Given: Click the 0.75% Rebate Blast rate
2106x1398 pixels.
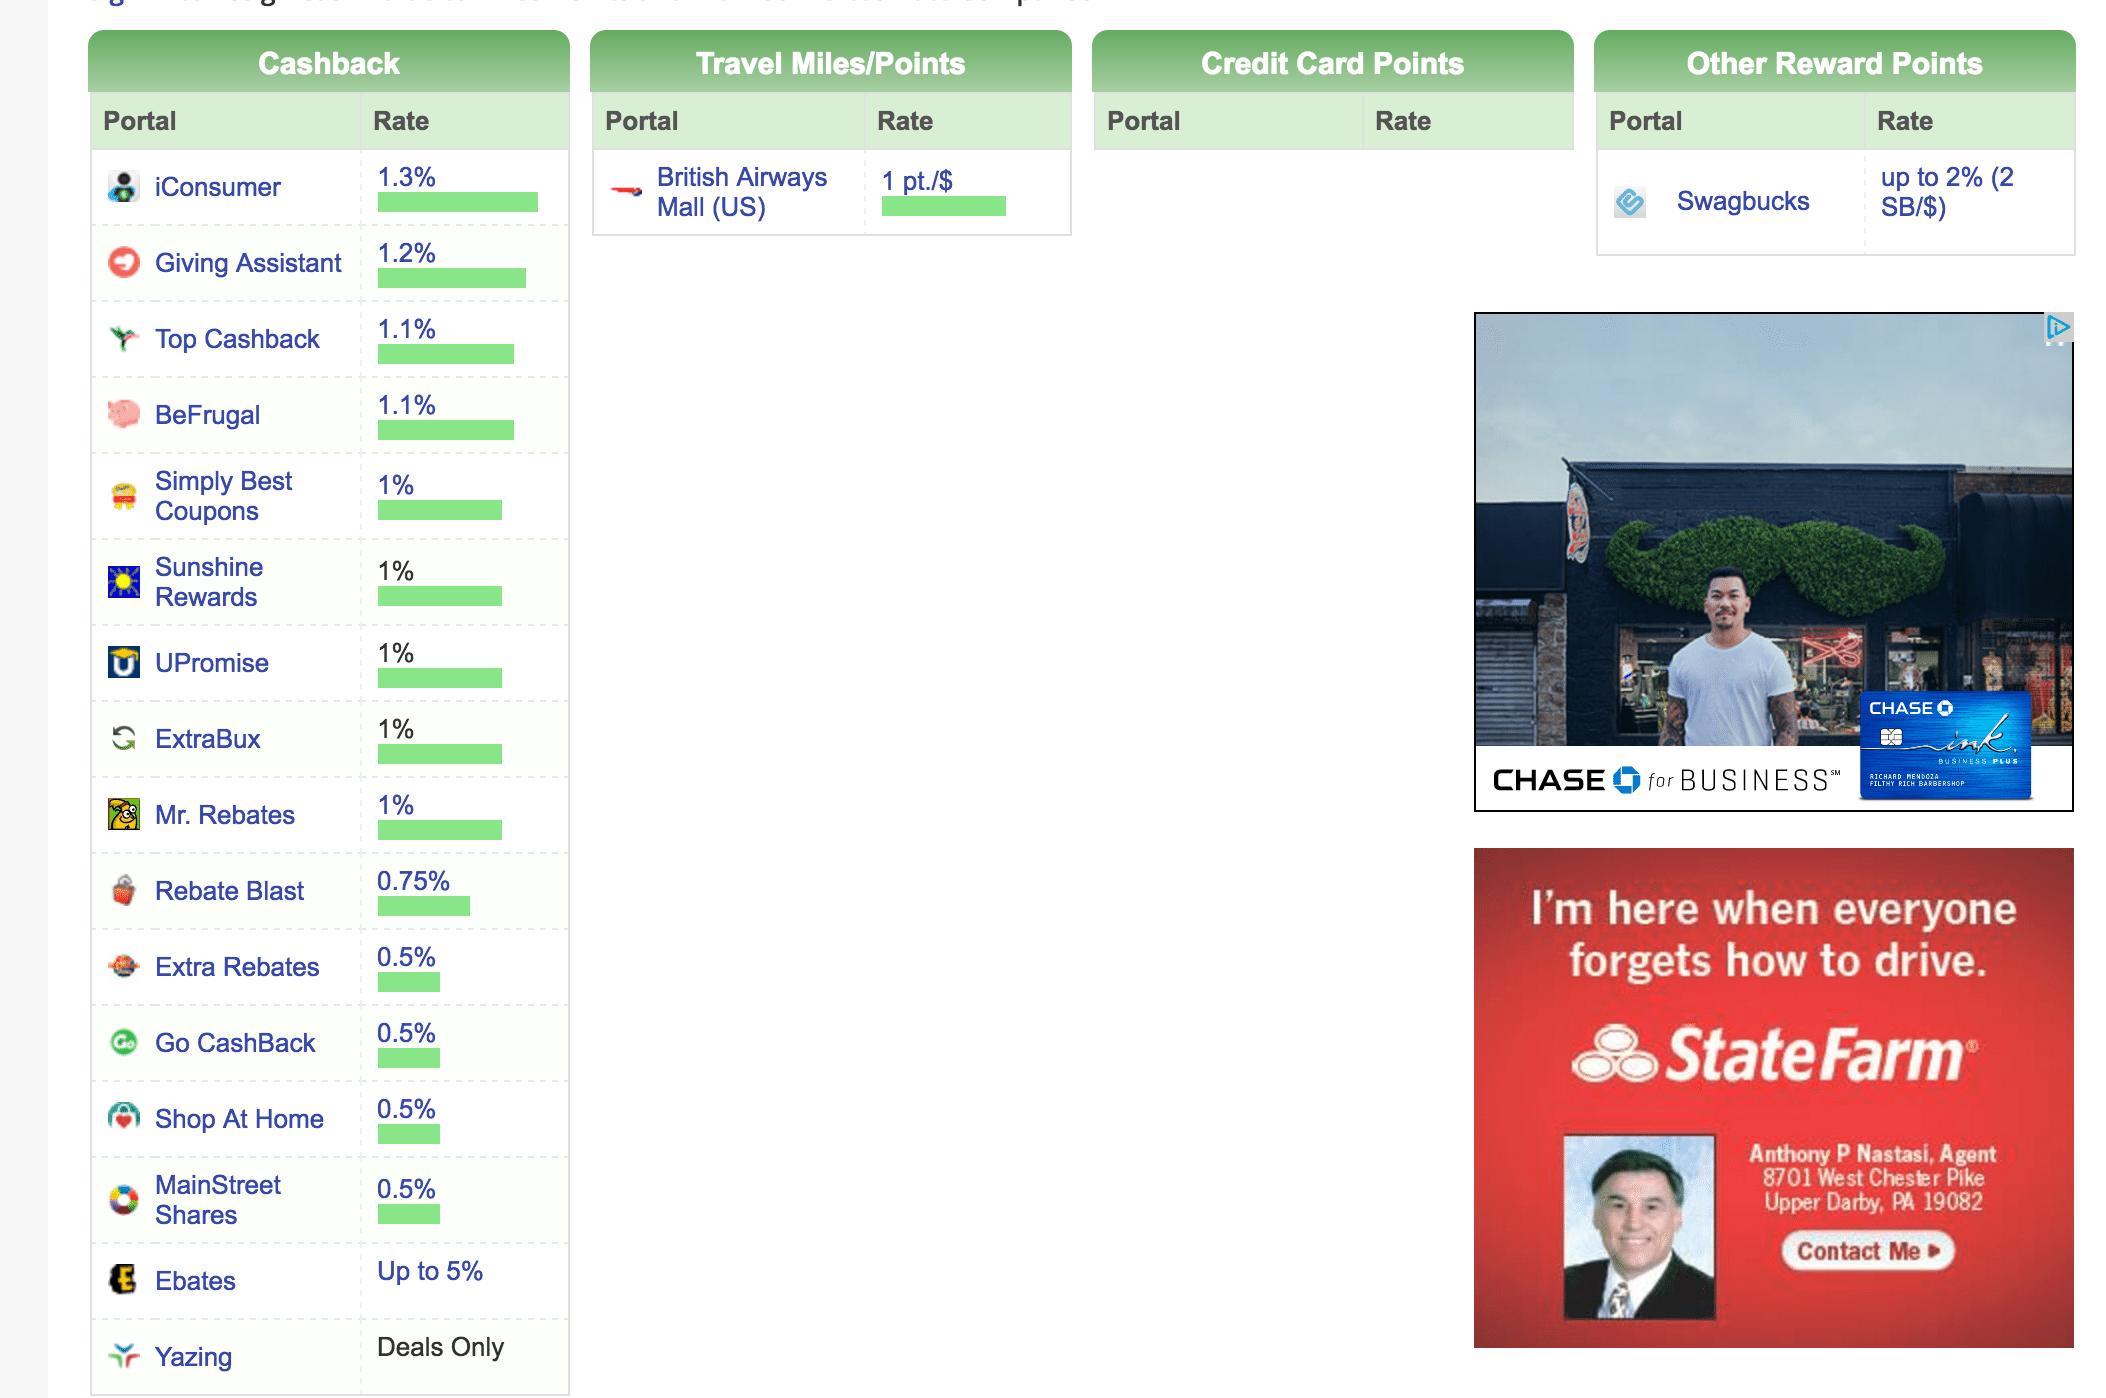Looking at the screenshot, I should tap(413, 881).
